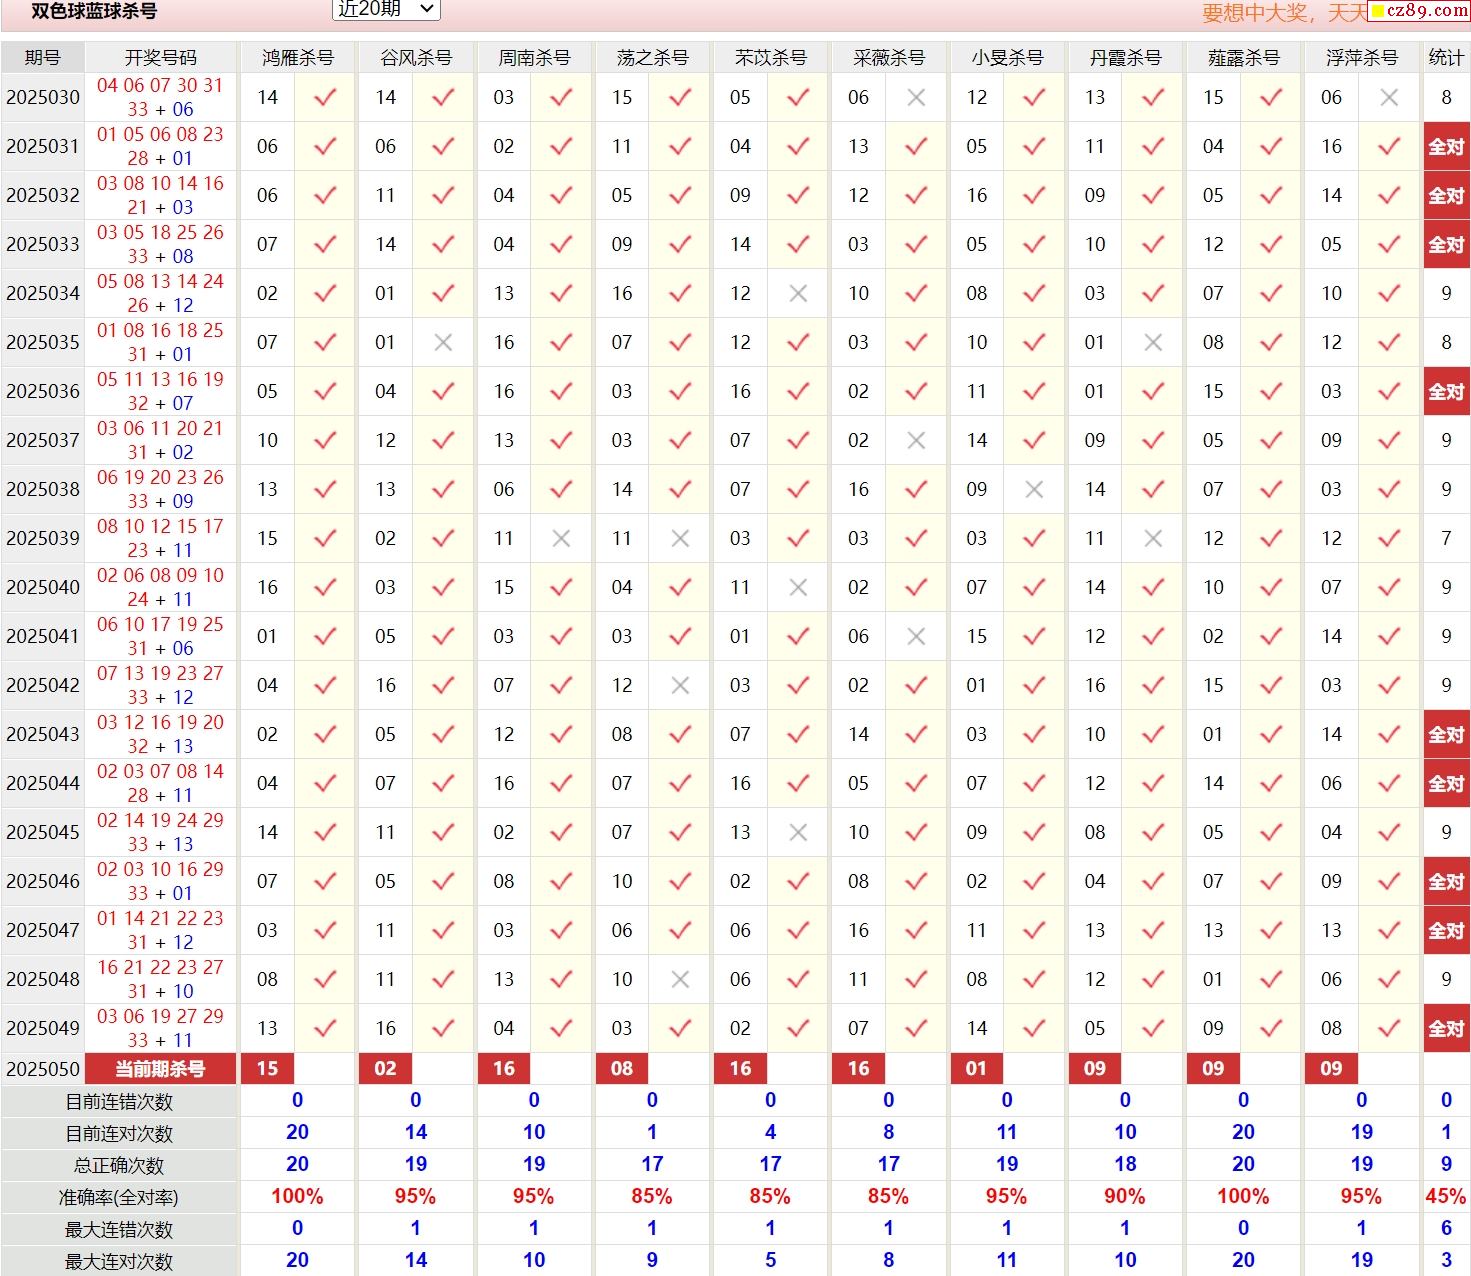Click the 双色球蓝球杀号 page title
This screenshot has width=1471, height=1276.
pyautogui.click(x=94, y=12)
